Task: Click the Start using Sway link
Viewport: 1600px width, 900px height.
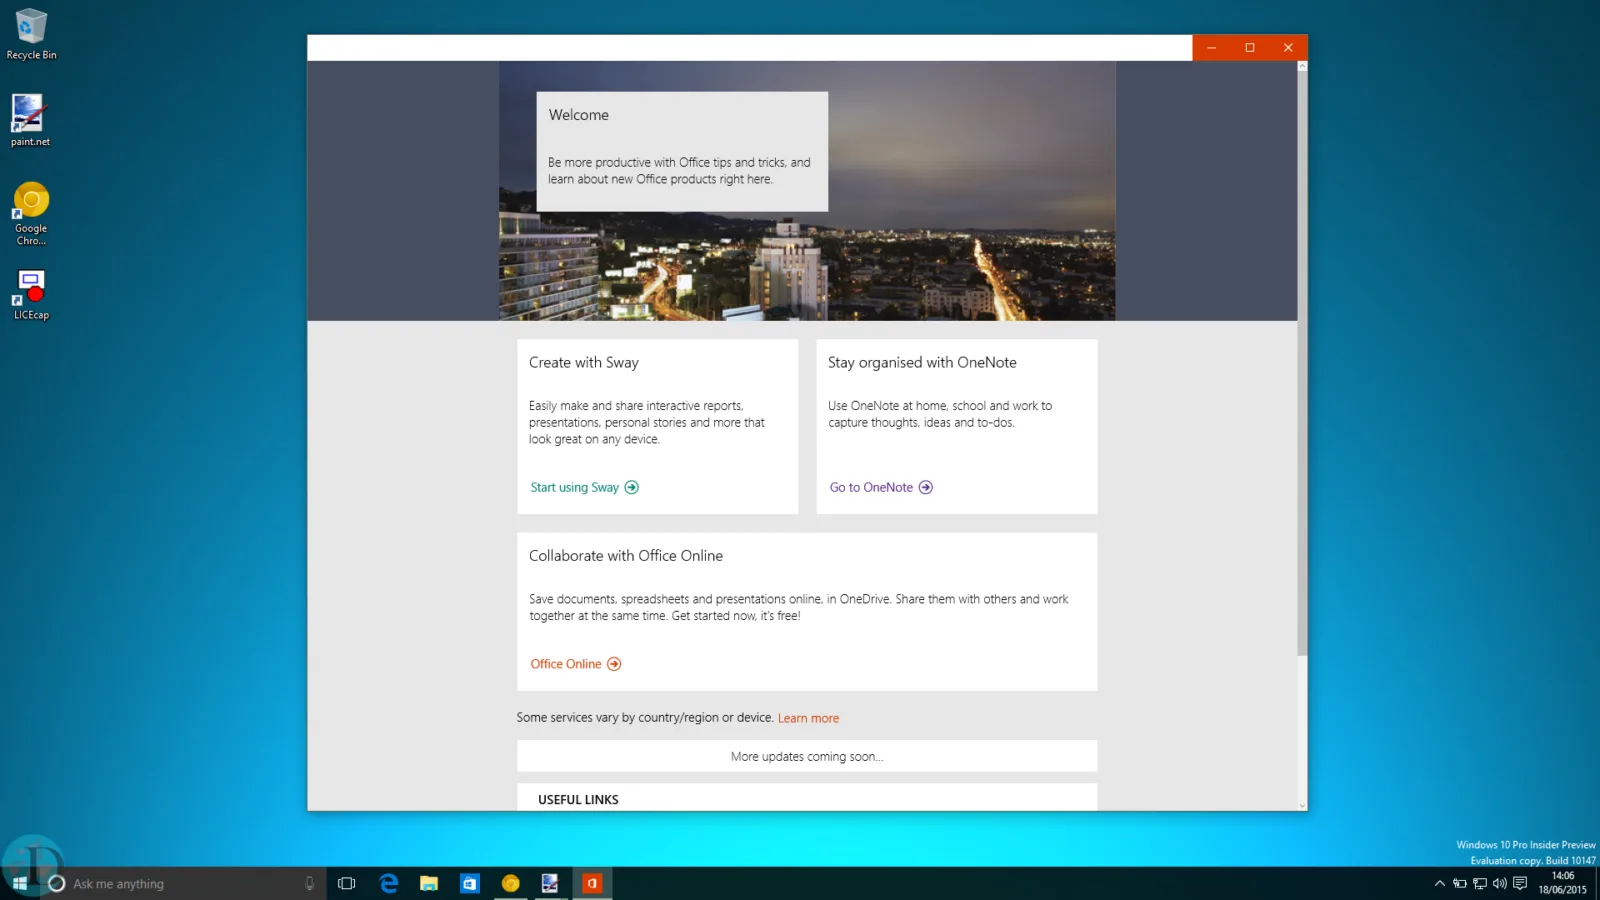Action: (x=575, y=488)
